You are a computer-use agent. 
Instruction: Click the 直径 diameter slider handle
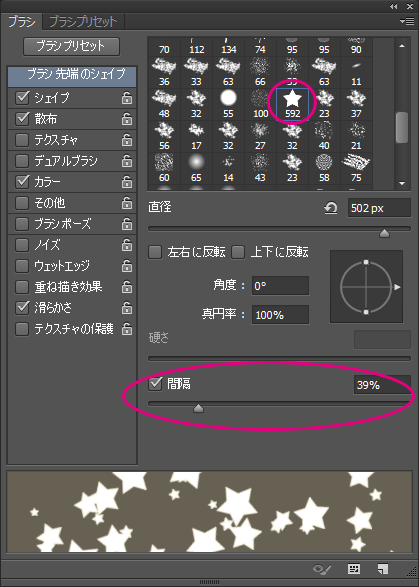click(384, 234)
